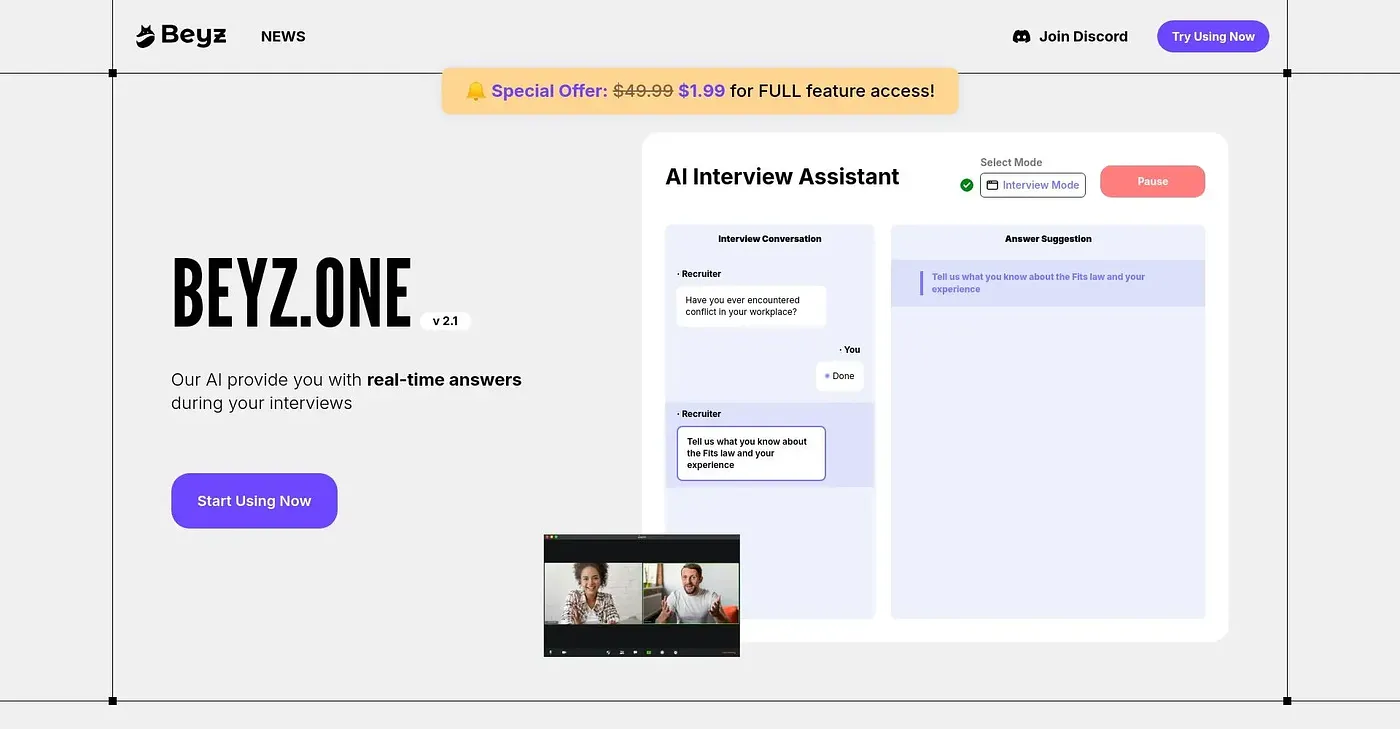The image size is (1400, 729).
Task: Click the BEYZ.ONE headline
Action: [x=292, y=293]
